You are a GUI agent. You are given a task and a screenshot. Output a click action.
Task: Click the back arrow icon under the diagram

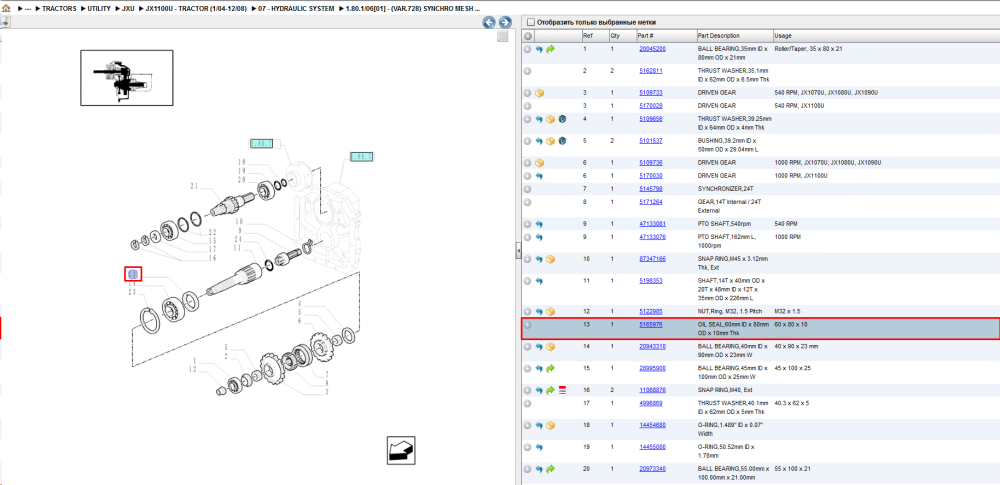(401, 450)
